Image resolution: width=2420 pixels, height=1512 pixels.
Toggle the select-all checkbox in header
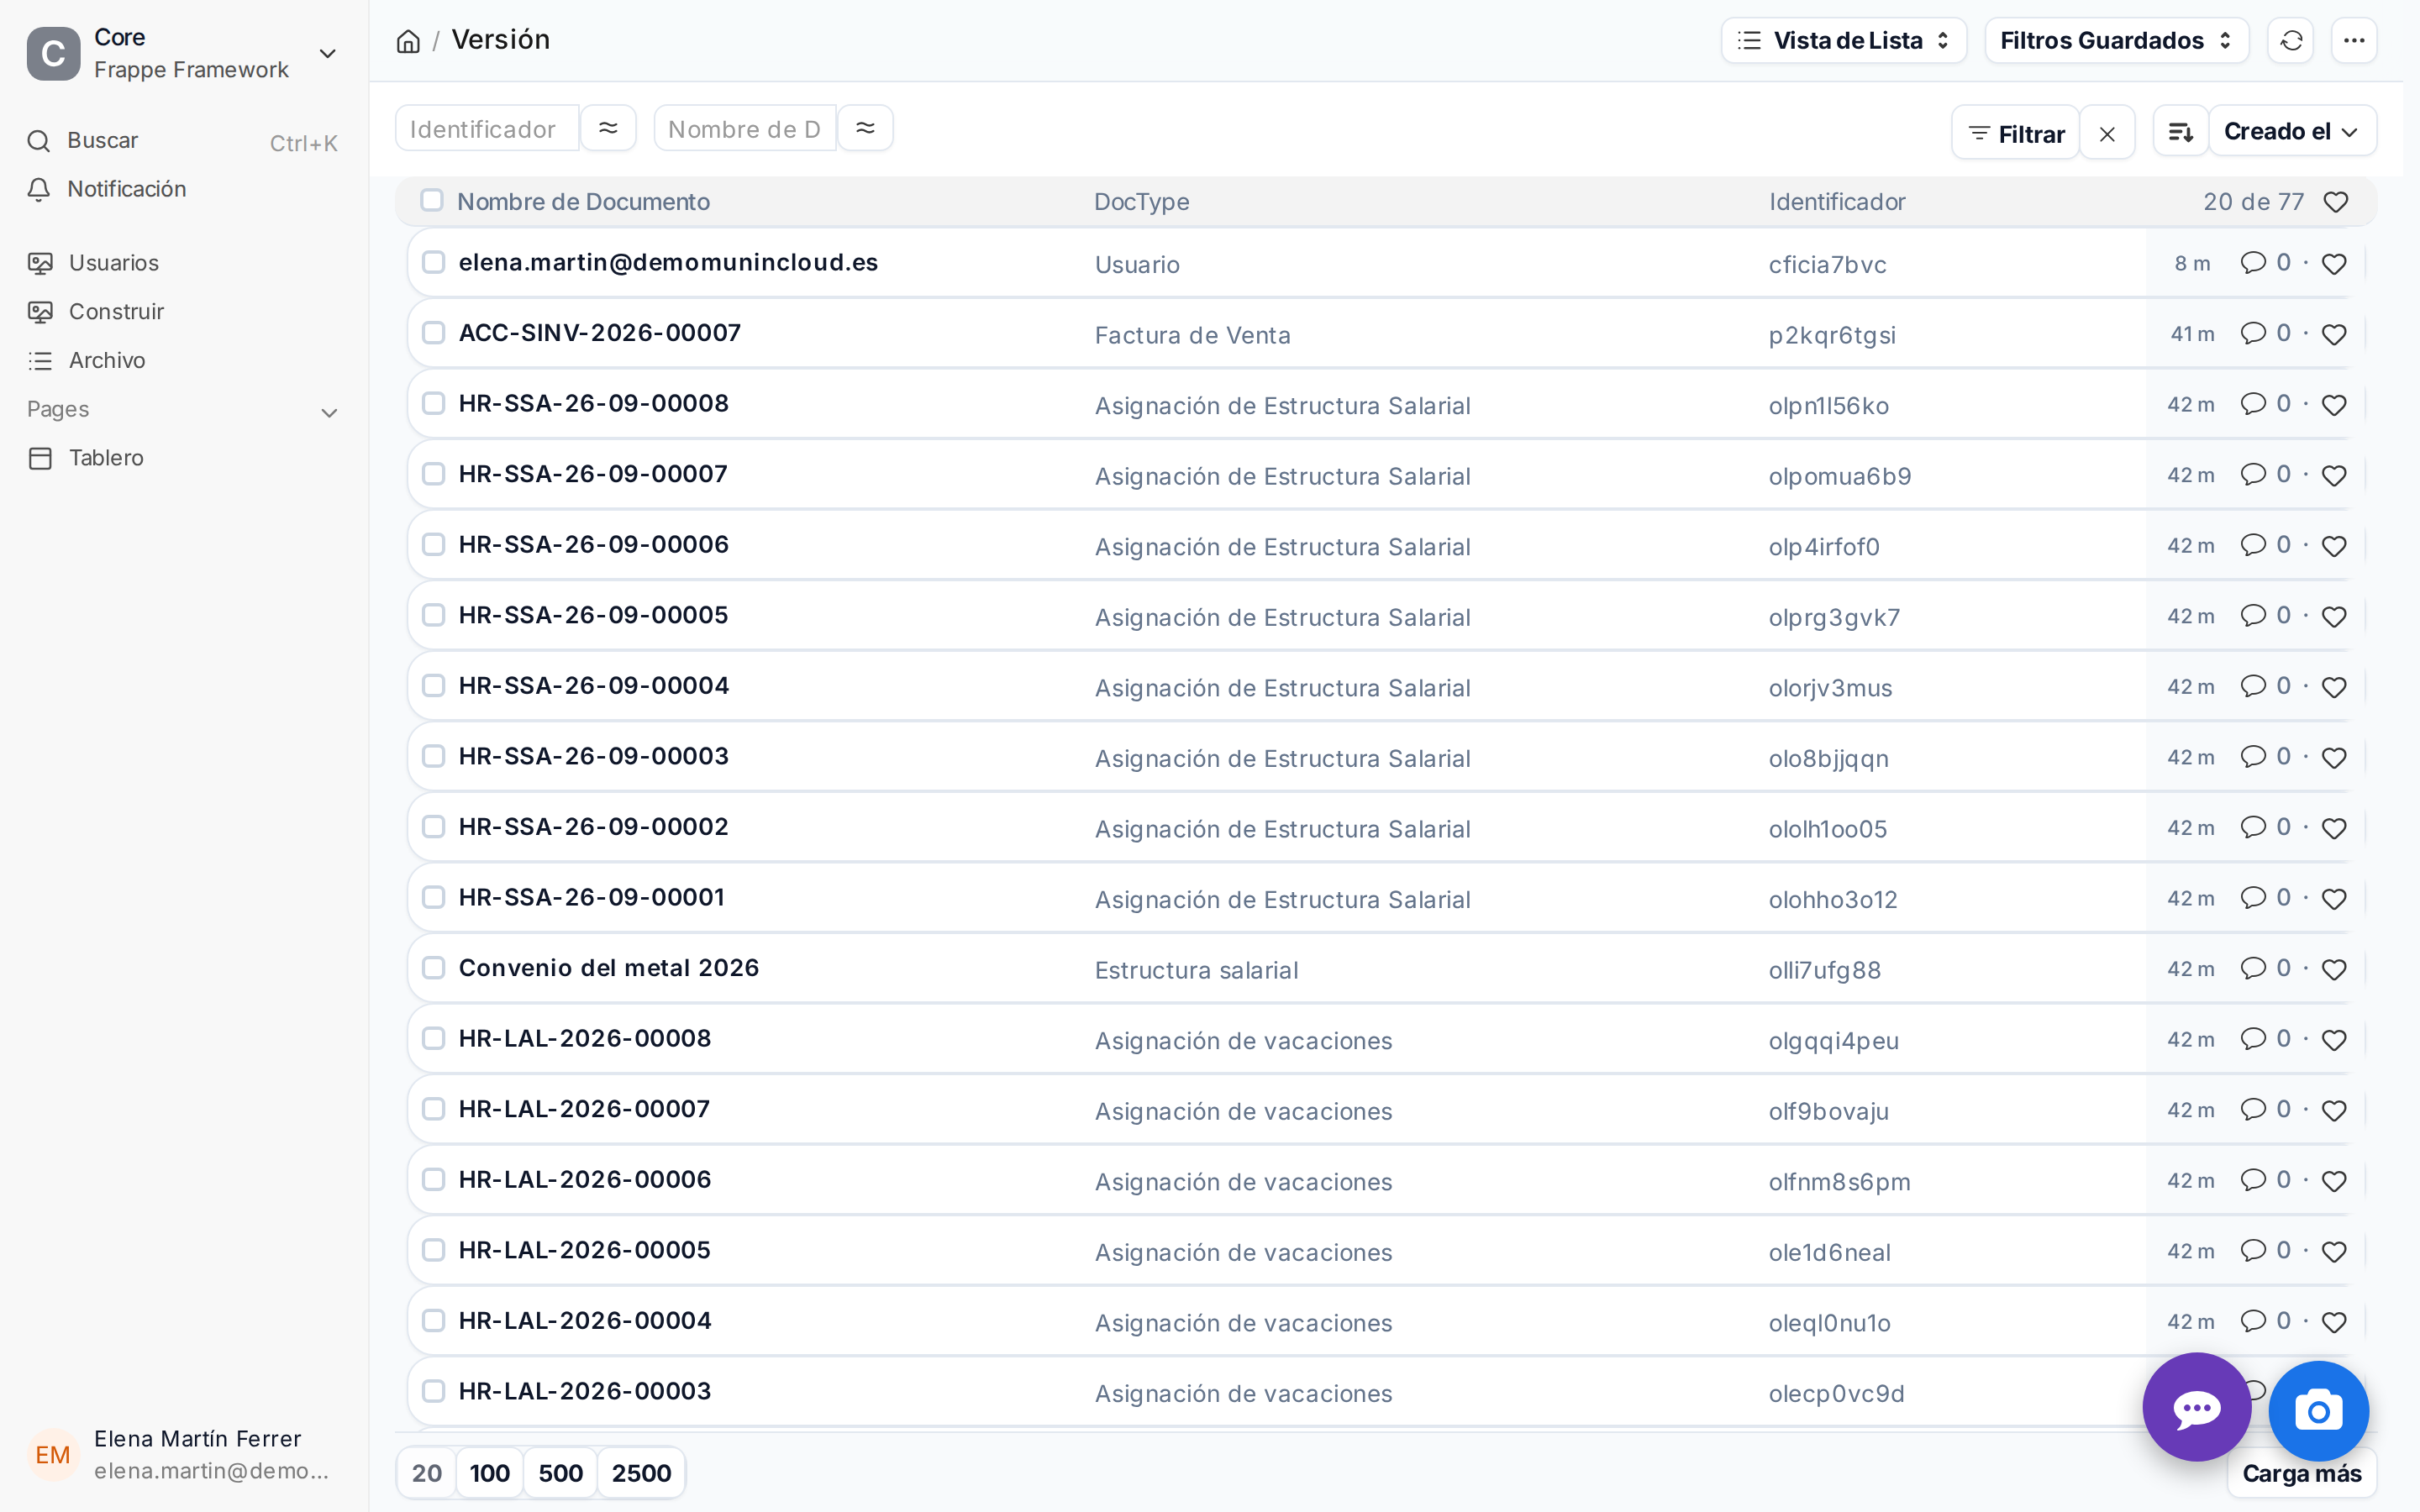432,200
